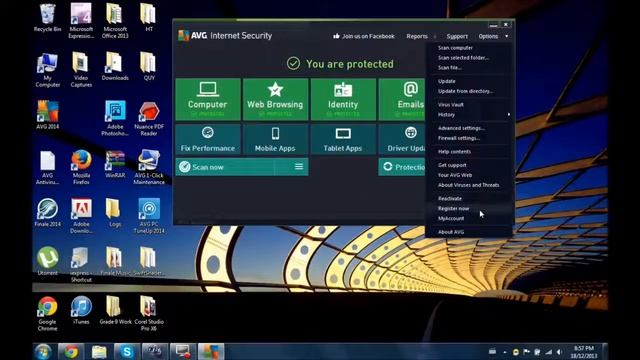The image size is (640, 360).
Task: Select Finale 2014 desktop shortcut
Action: 47,213
